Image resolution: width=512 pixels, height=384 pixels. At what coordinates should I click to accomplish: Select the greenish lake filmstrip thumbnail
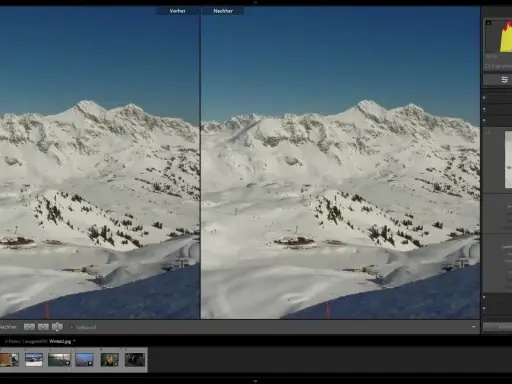pyautogui.click(x=59, y=360)
